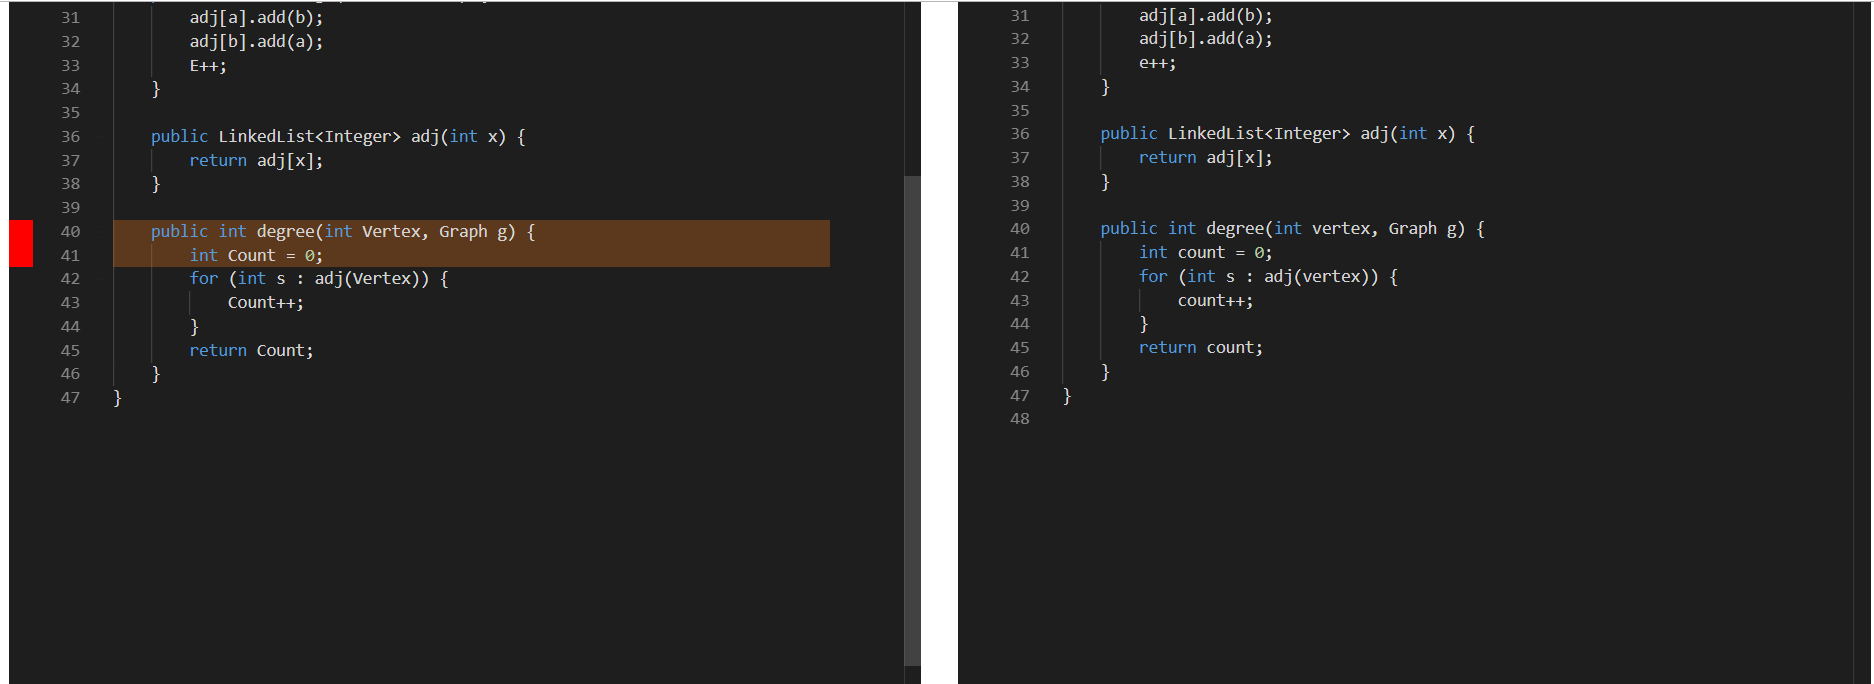Click 'return Count;' in left pane
1874x684 pixels.
pyautogui.click(x=251, y=350)
